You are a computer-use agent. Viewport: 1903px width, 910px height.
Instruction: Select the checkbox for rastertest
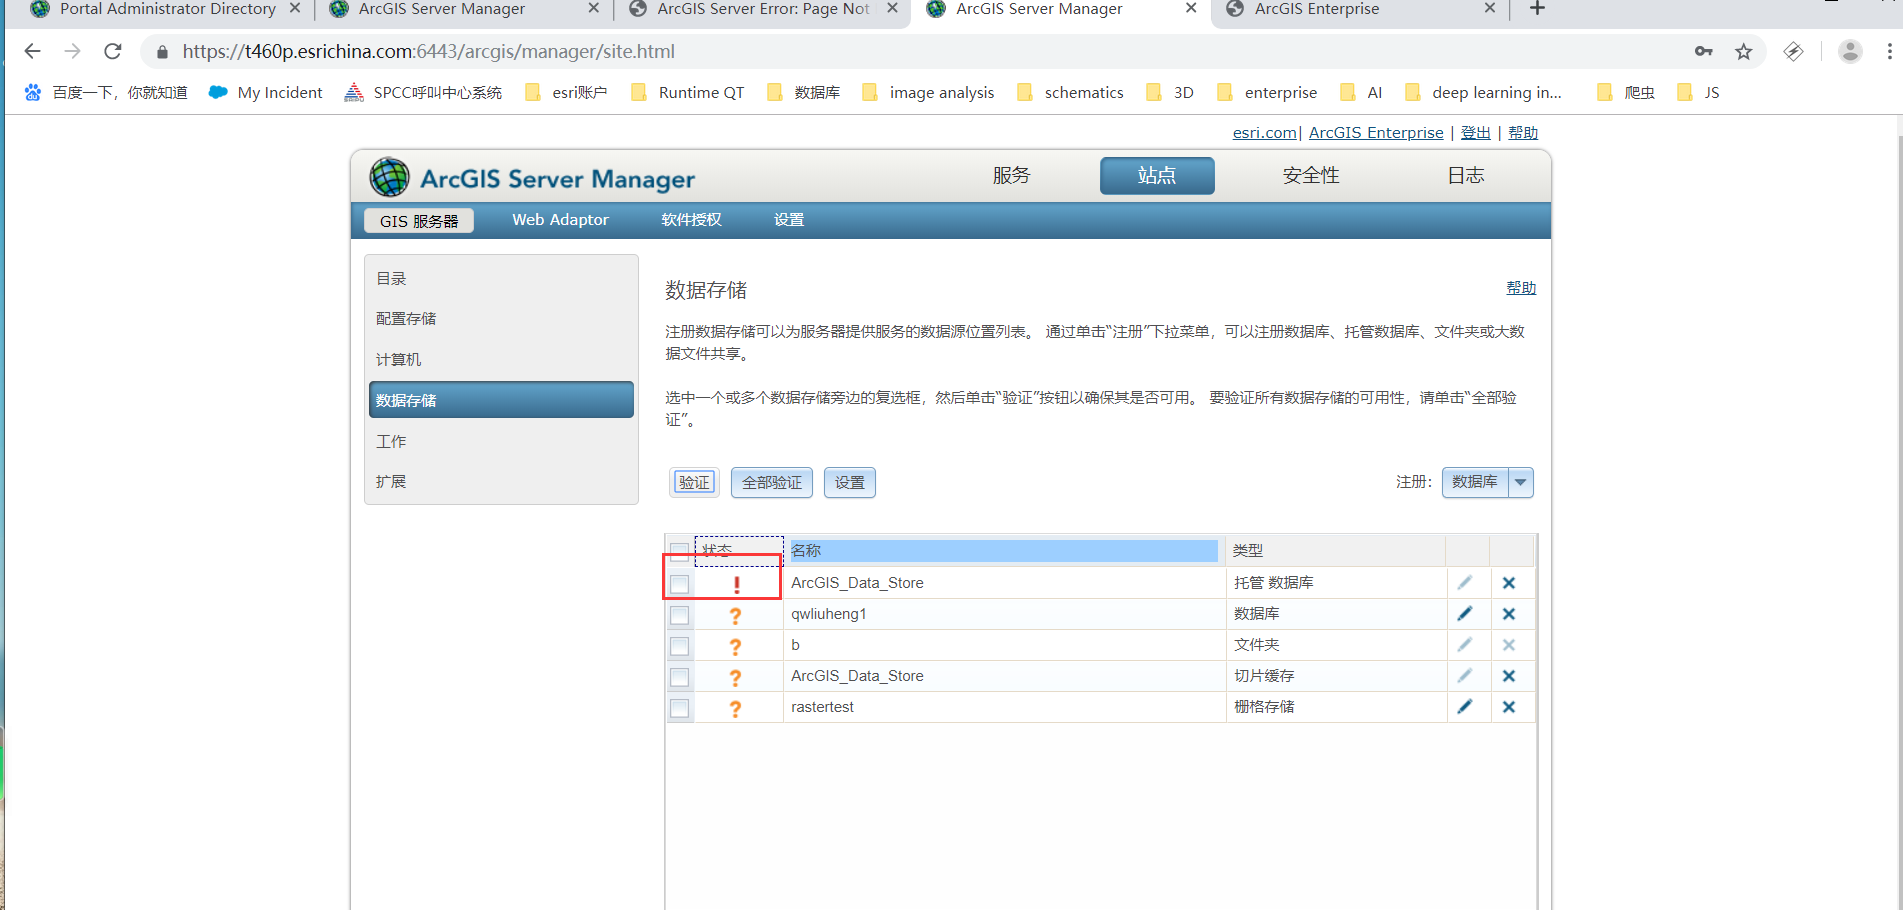tap(680, 708)
